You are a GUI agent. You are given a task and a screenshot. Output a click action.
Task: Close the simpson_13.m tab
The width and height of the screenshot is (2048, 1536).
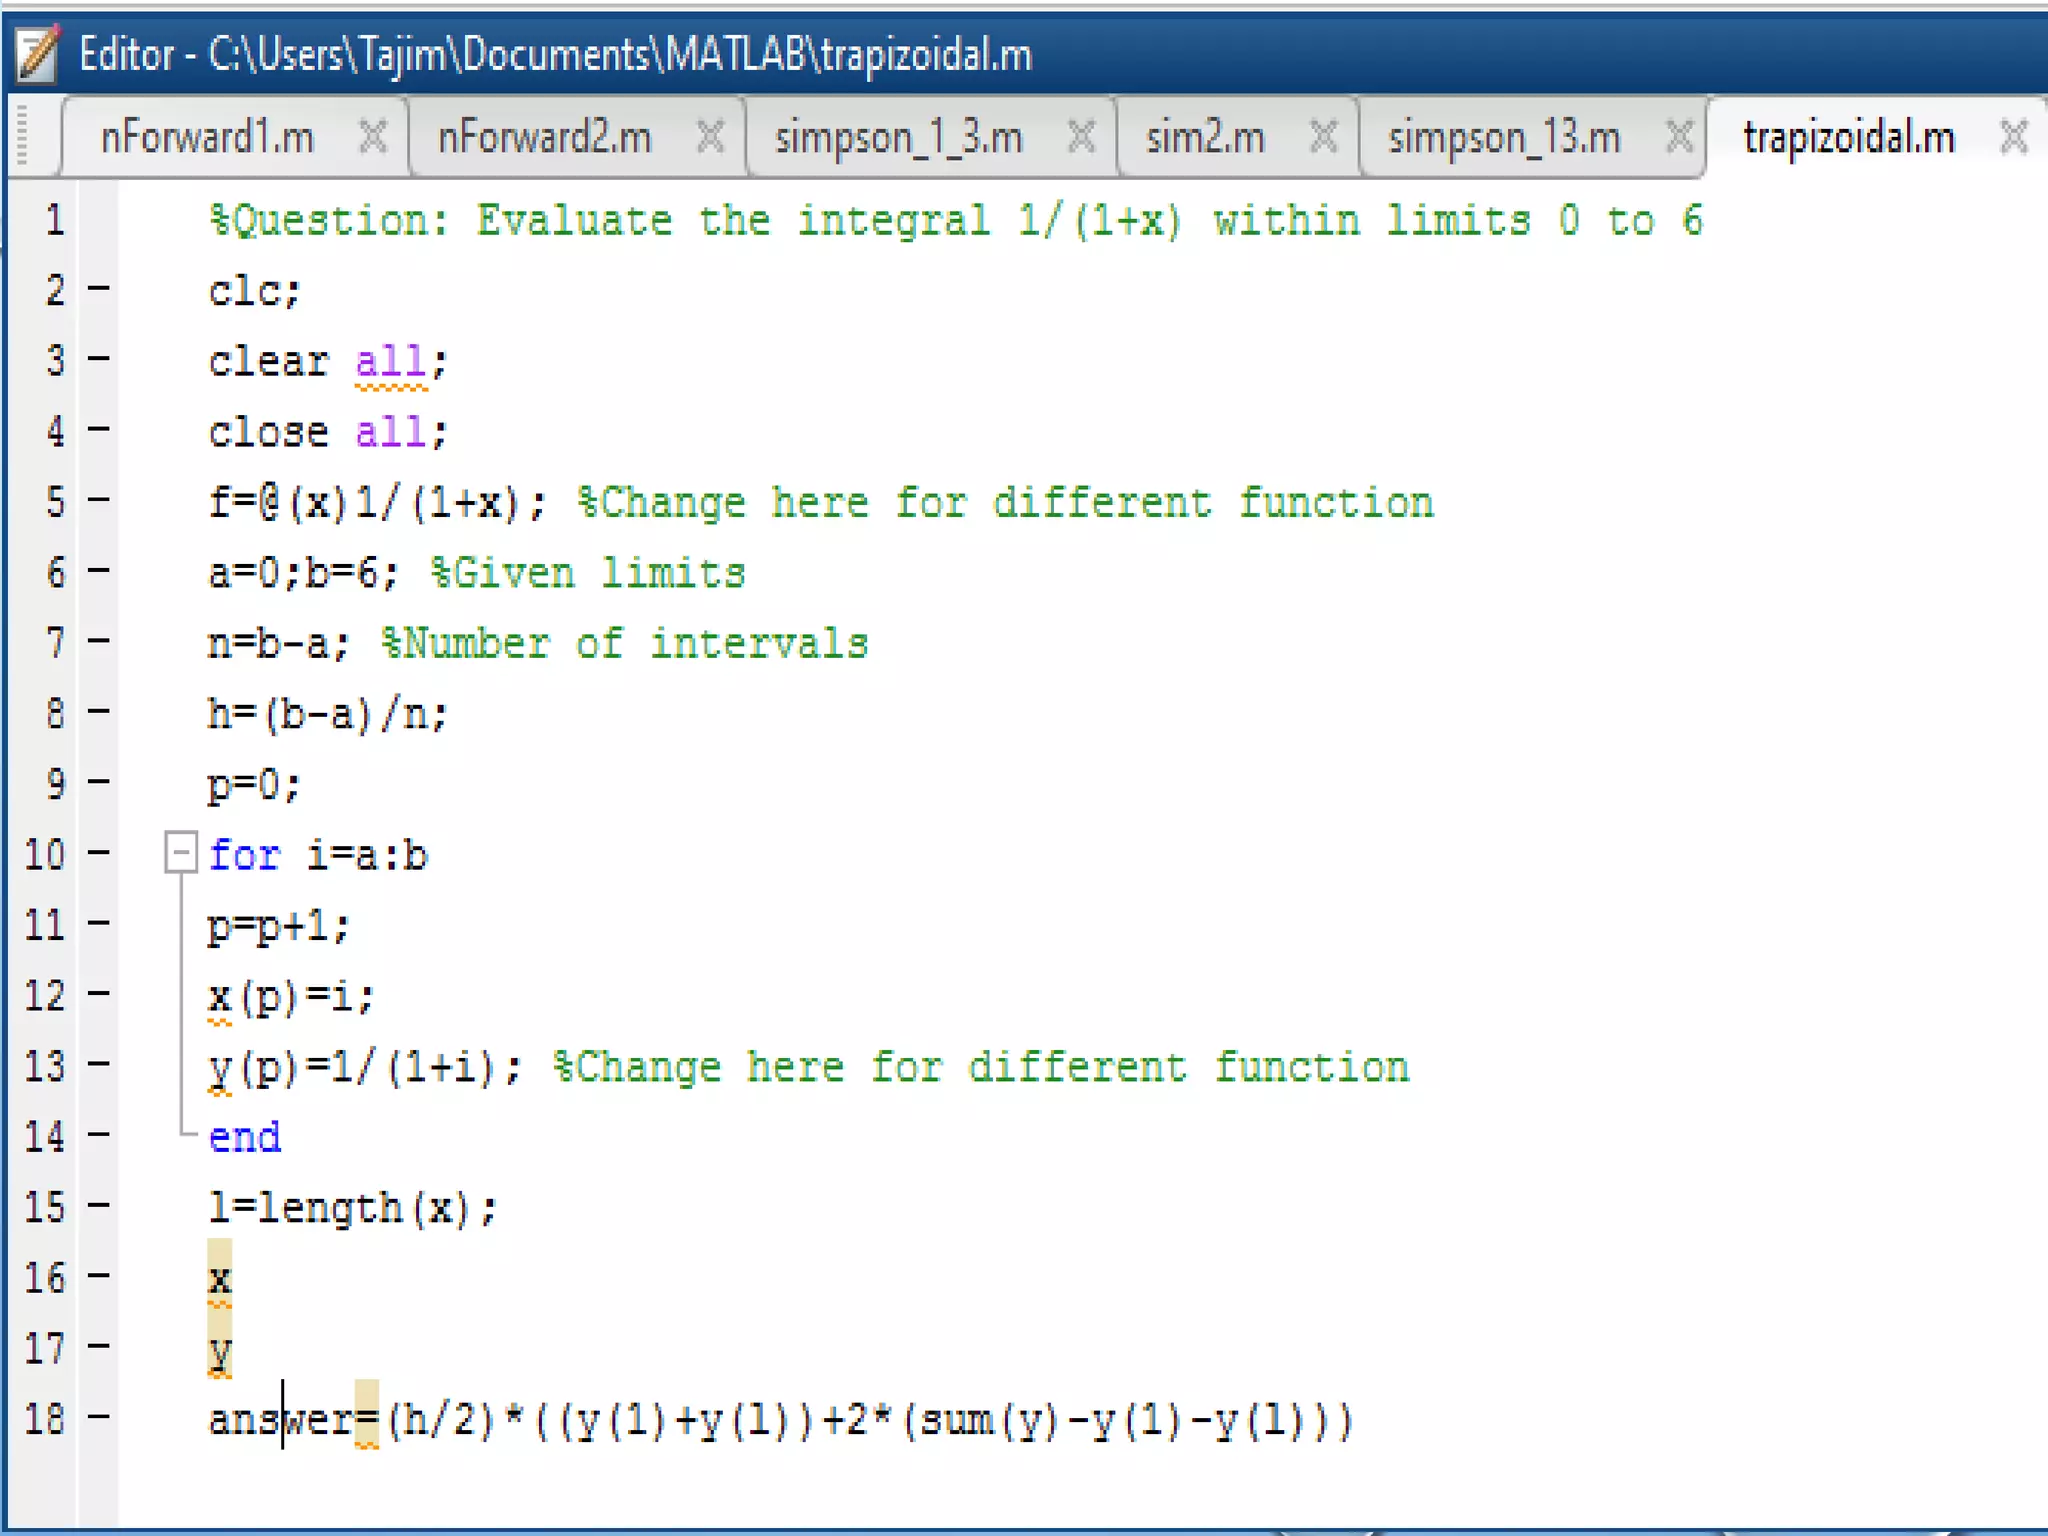click(1680, 136)
